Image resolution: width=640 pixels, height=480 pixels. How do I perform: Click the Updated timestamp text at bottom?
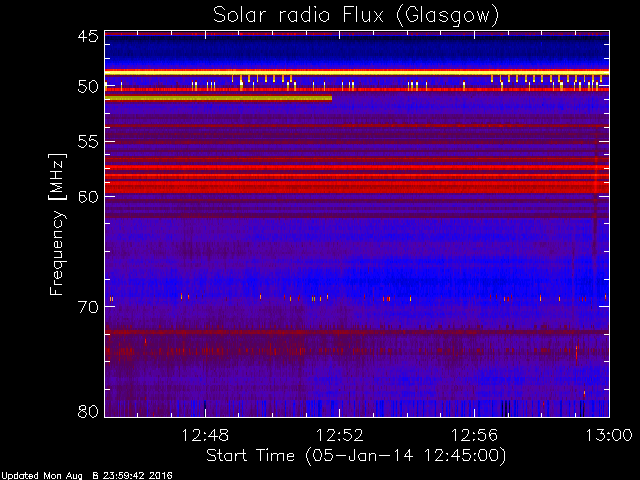[x=87, y=476]
